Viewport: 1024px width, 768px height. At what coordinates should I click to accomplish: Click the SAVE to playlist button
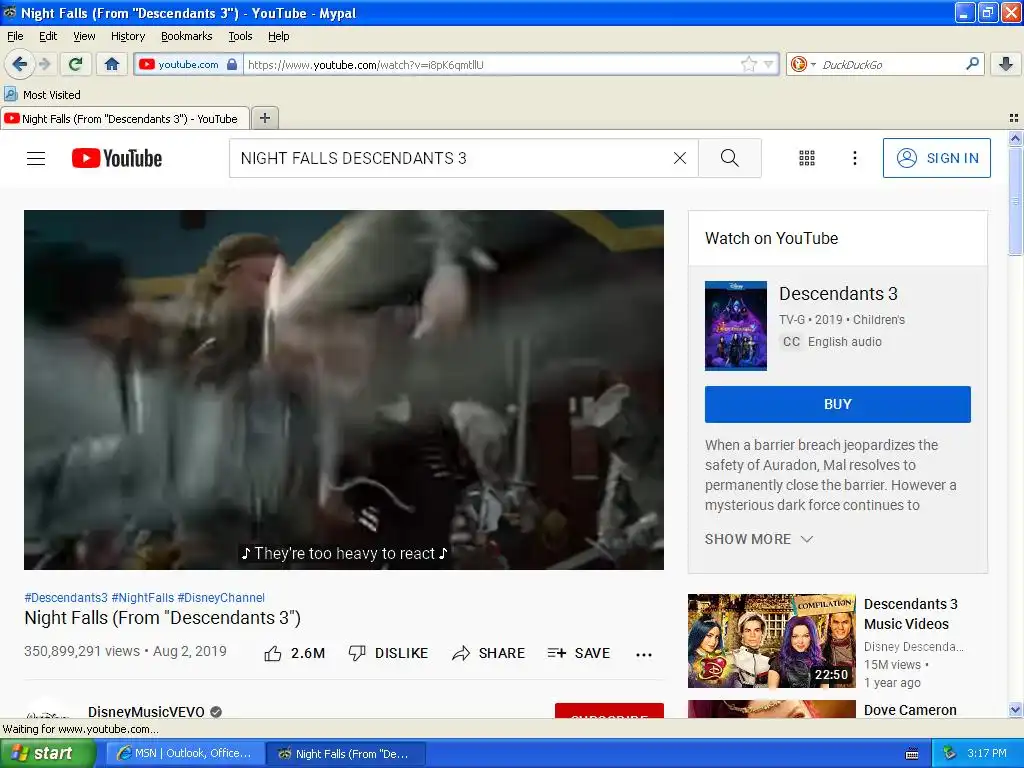(x=579, y=653)
